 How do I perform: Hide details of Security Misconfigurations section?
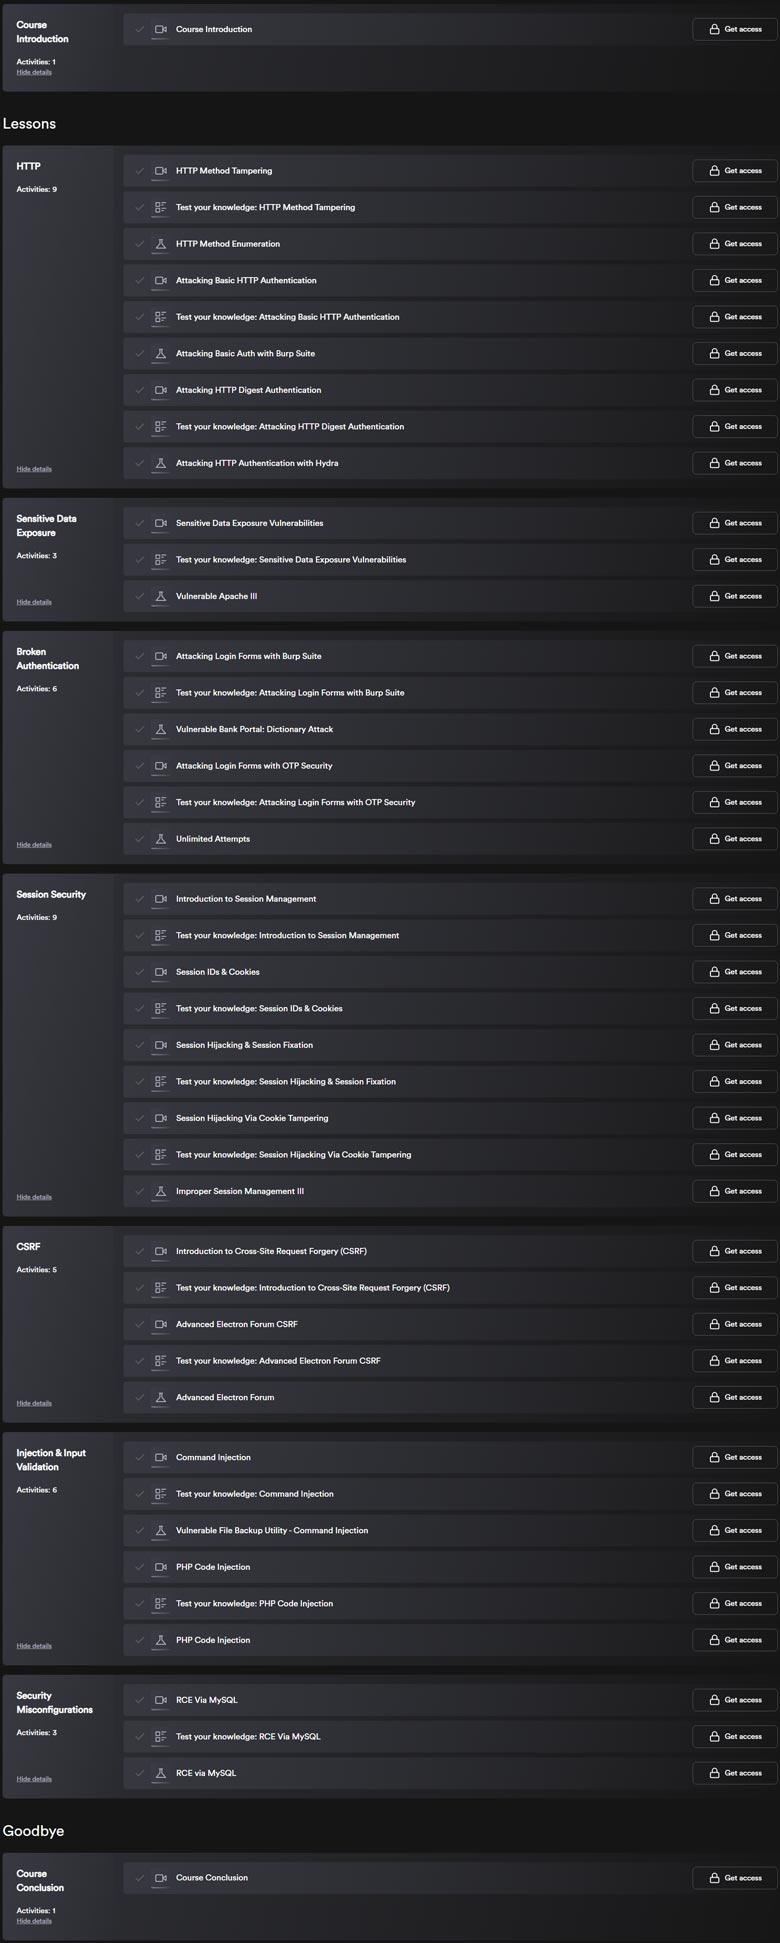(34, 1779)
